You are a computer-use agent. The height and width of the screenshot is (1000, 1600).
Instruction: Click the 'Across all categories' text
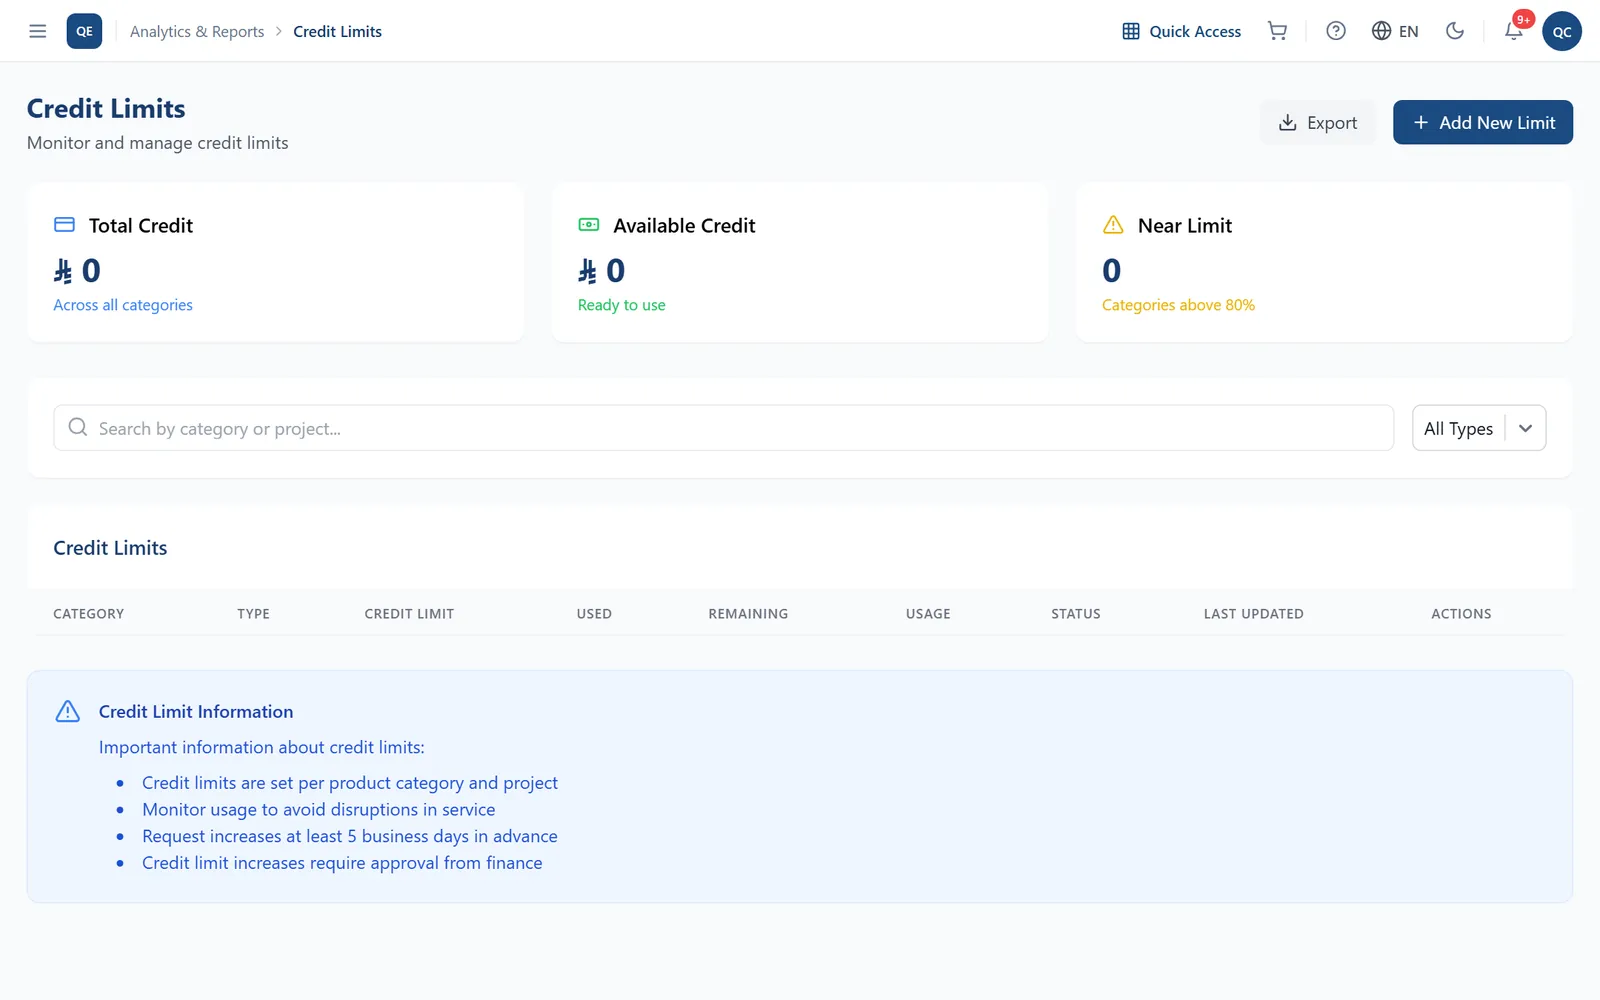click(123, 305)
